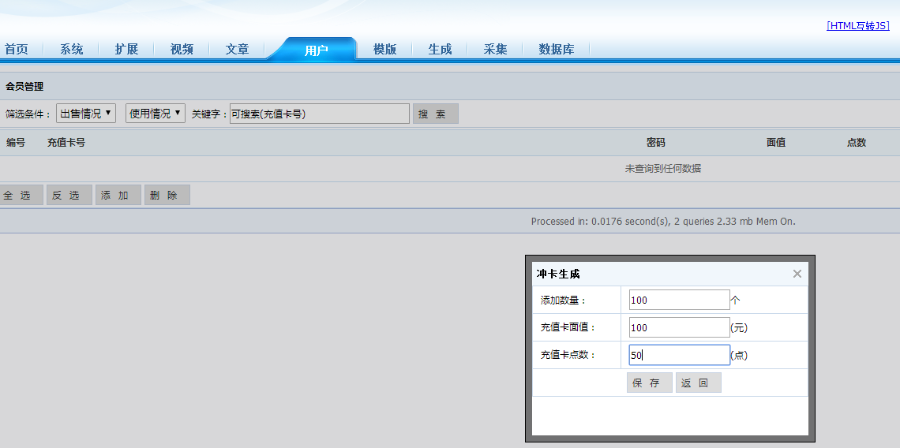The image size is (900, 448).
Task: Click the 全选 button
Action: tap(20, 195)
